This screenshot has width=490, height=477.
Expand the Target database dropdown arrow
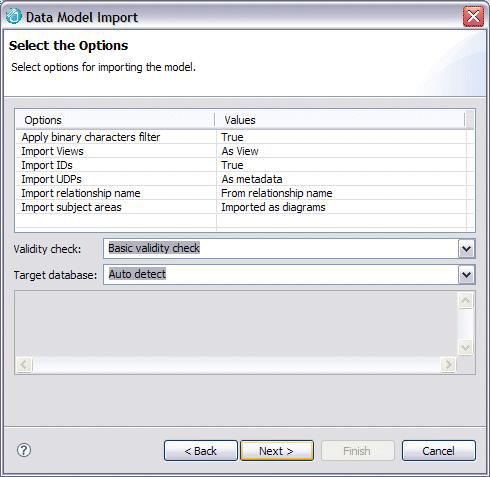pos(467,275)
